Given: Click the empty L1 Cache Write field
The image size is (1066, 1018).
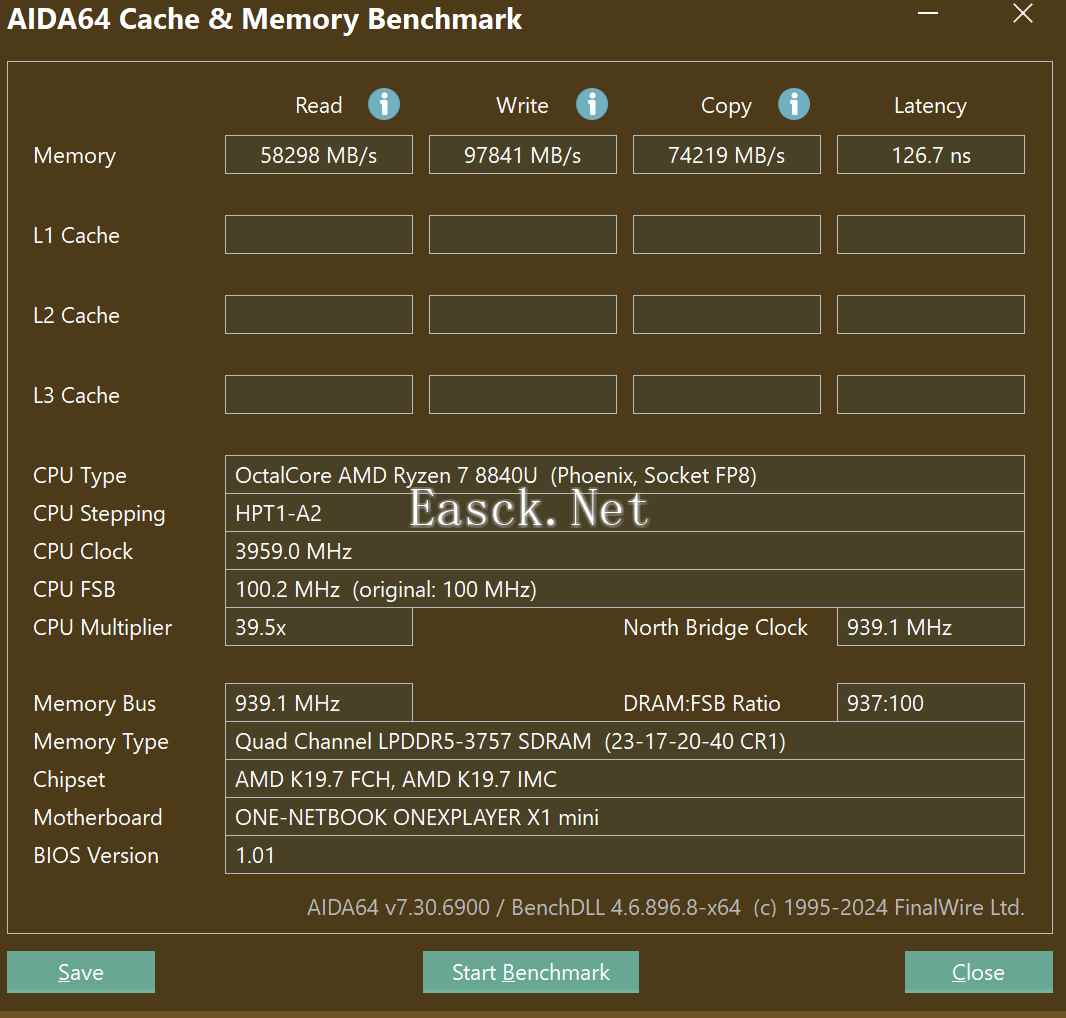Looking at the screenshot, I should pos(523,235).
